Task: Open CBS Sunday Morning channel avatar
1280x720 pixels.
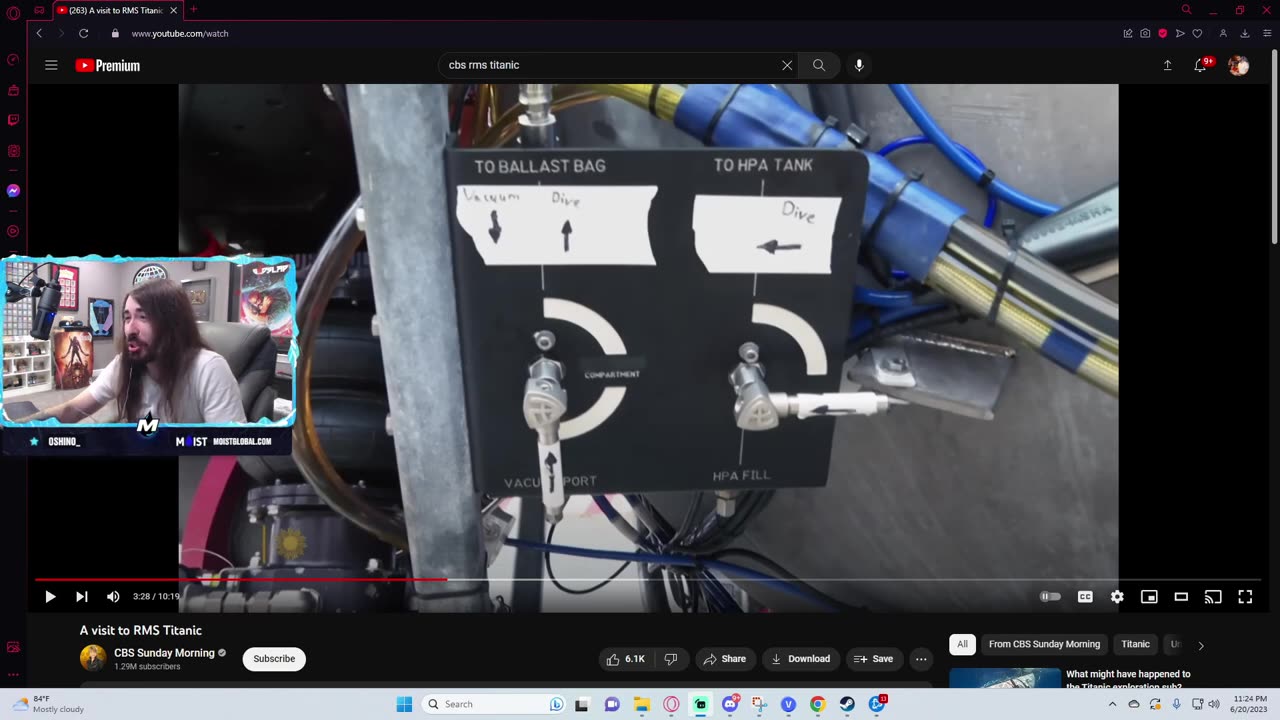Action: click(93, 658)
